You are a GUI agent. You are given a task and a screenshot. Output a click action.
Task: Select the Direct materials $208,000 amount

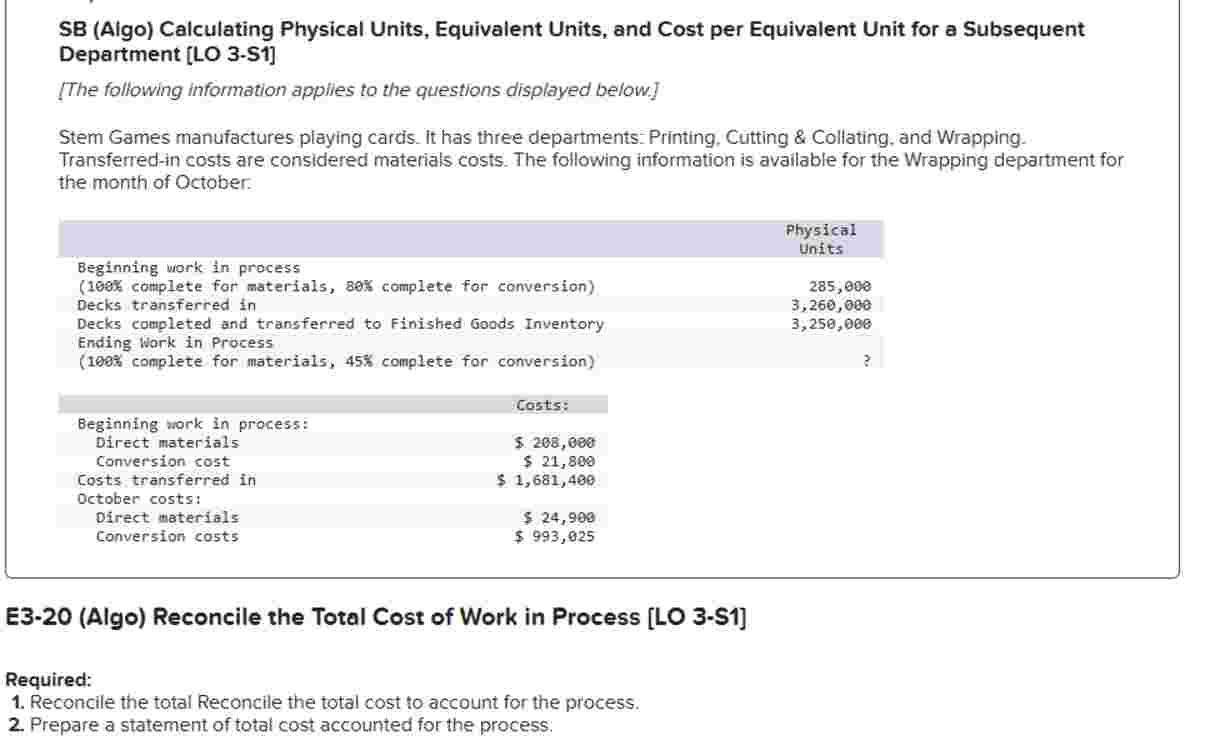(x=556, y=442)
